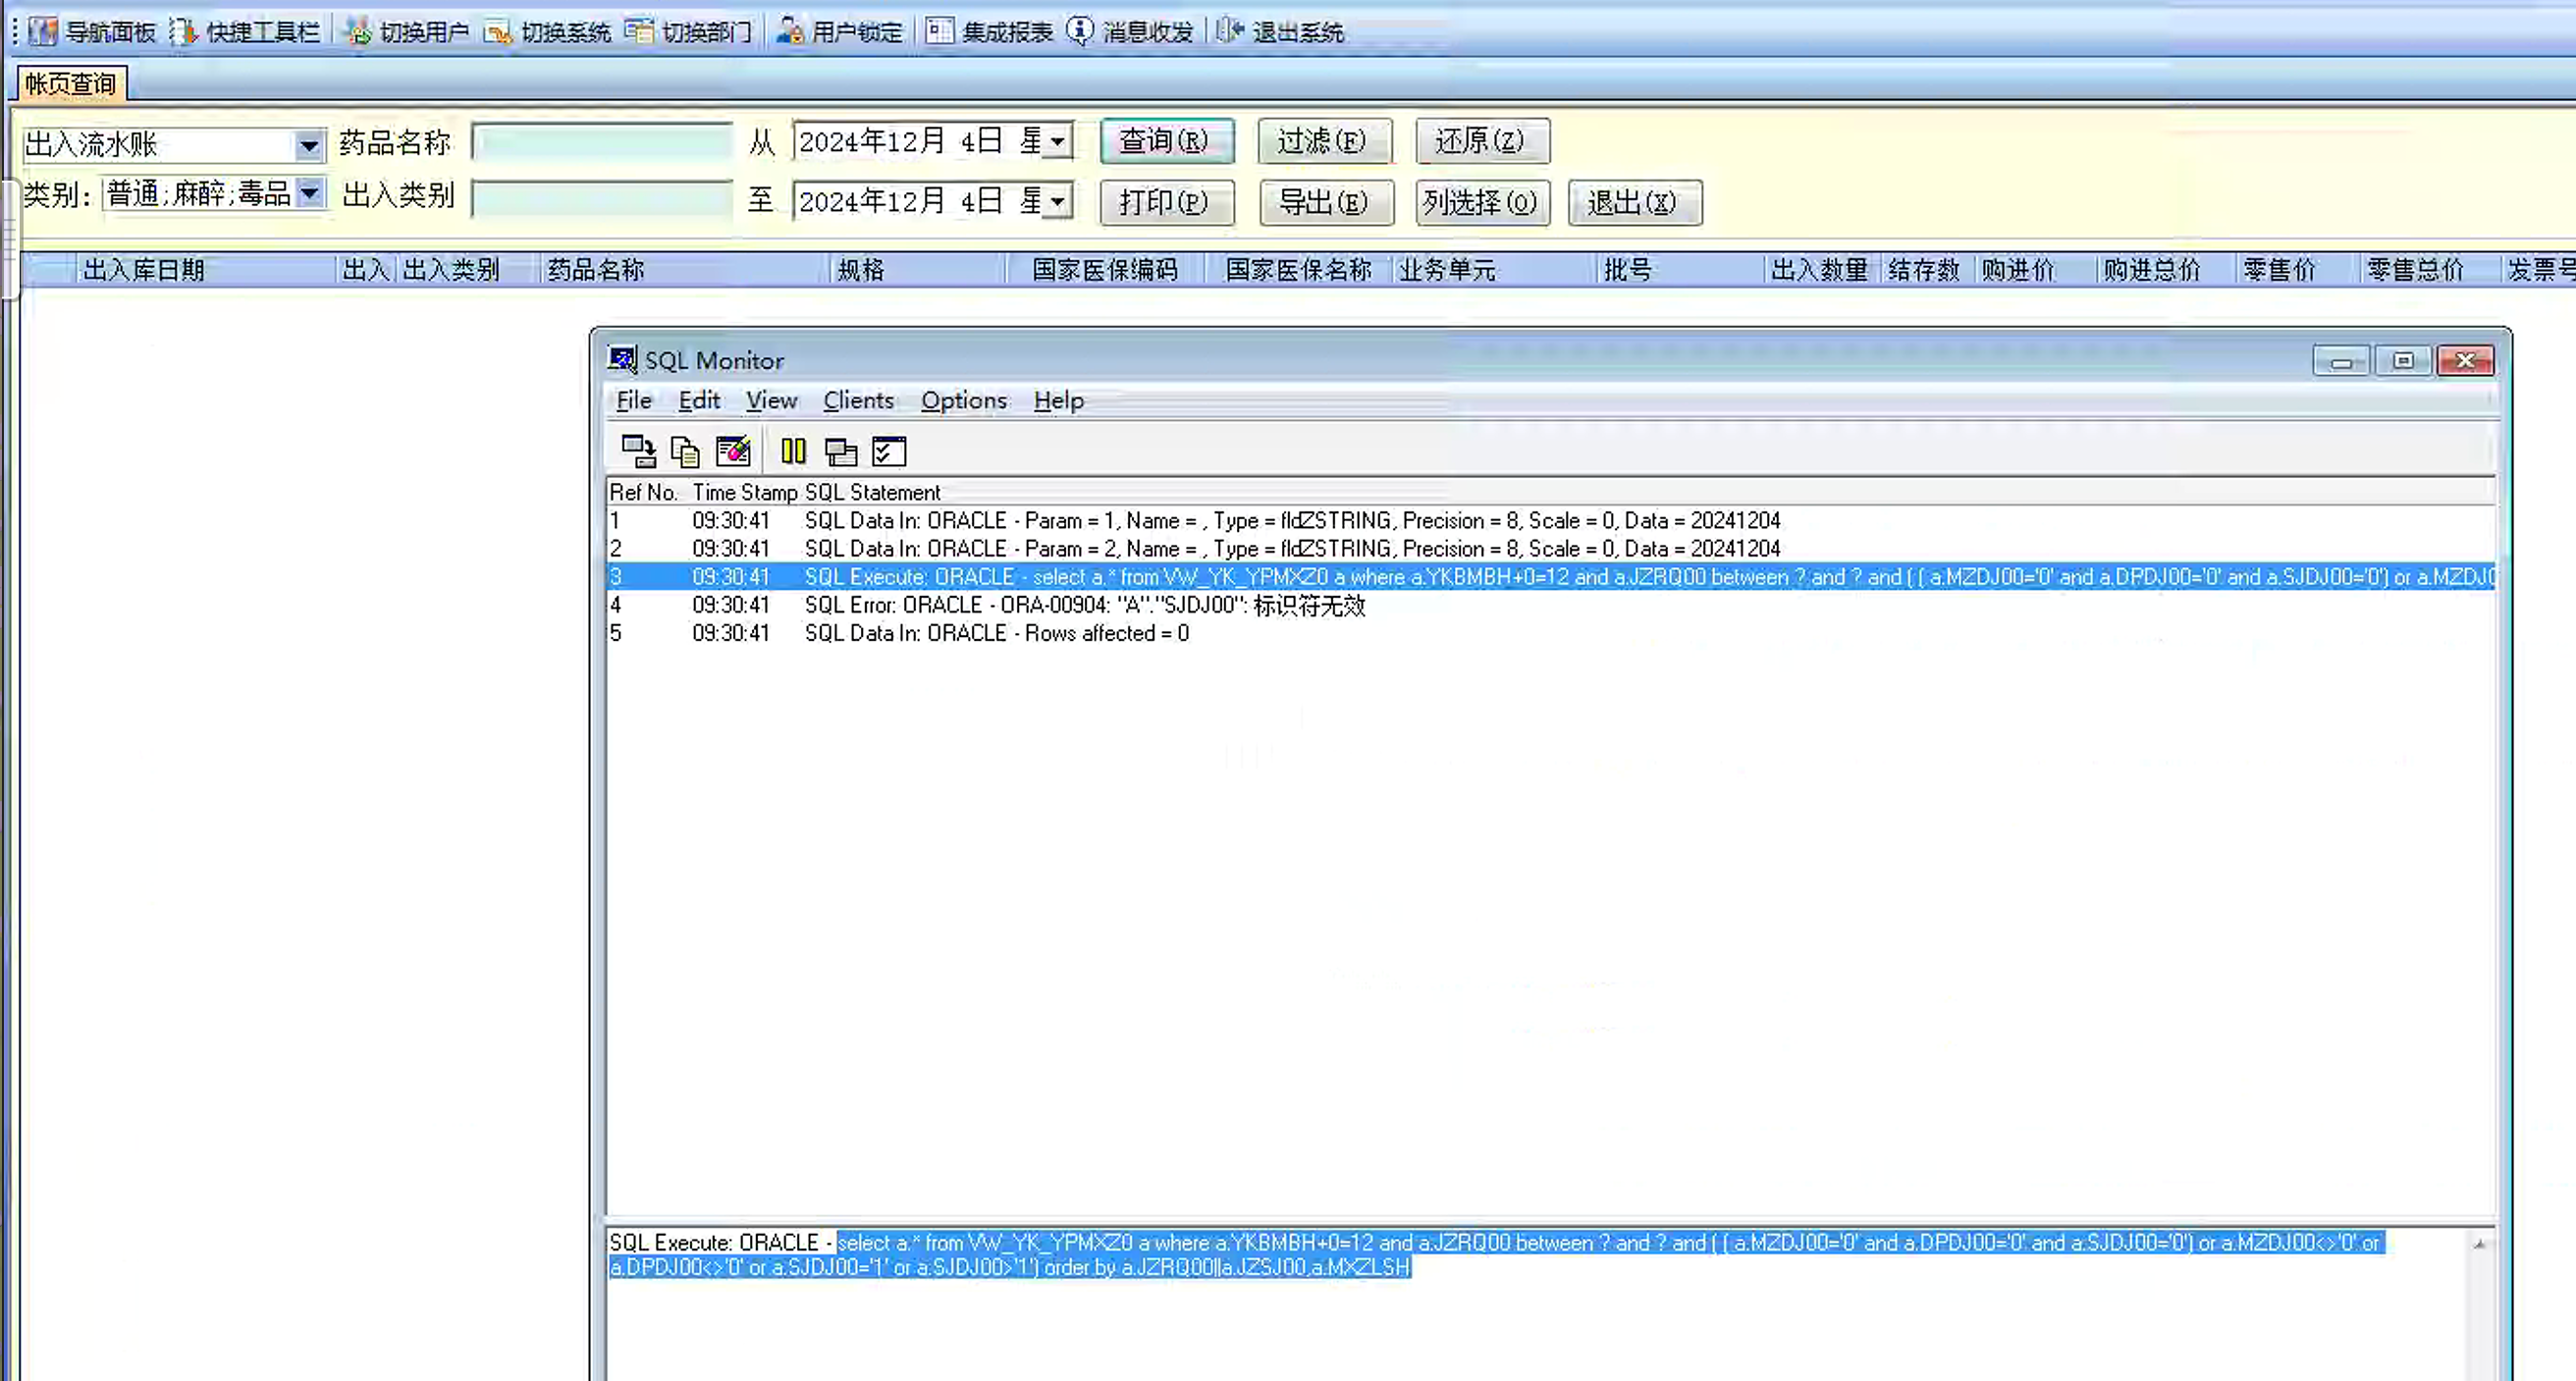Screen dimensions: 2576x1381
Task: Click the checklist trace options icon
Action: point(888,452)
